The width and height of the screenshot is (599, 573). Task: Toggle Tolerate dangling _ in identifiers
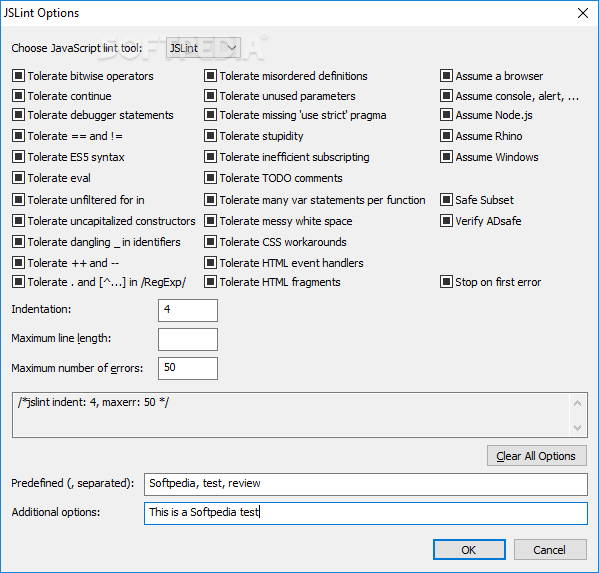pyautogui.click(x=18, y=241)
